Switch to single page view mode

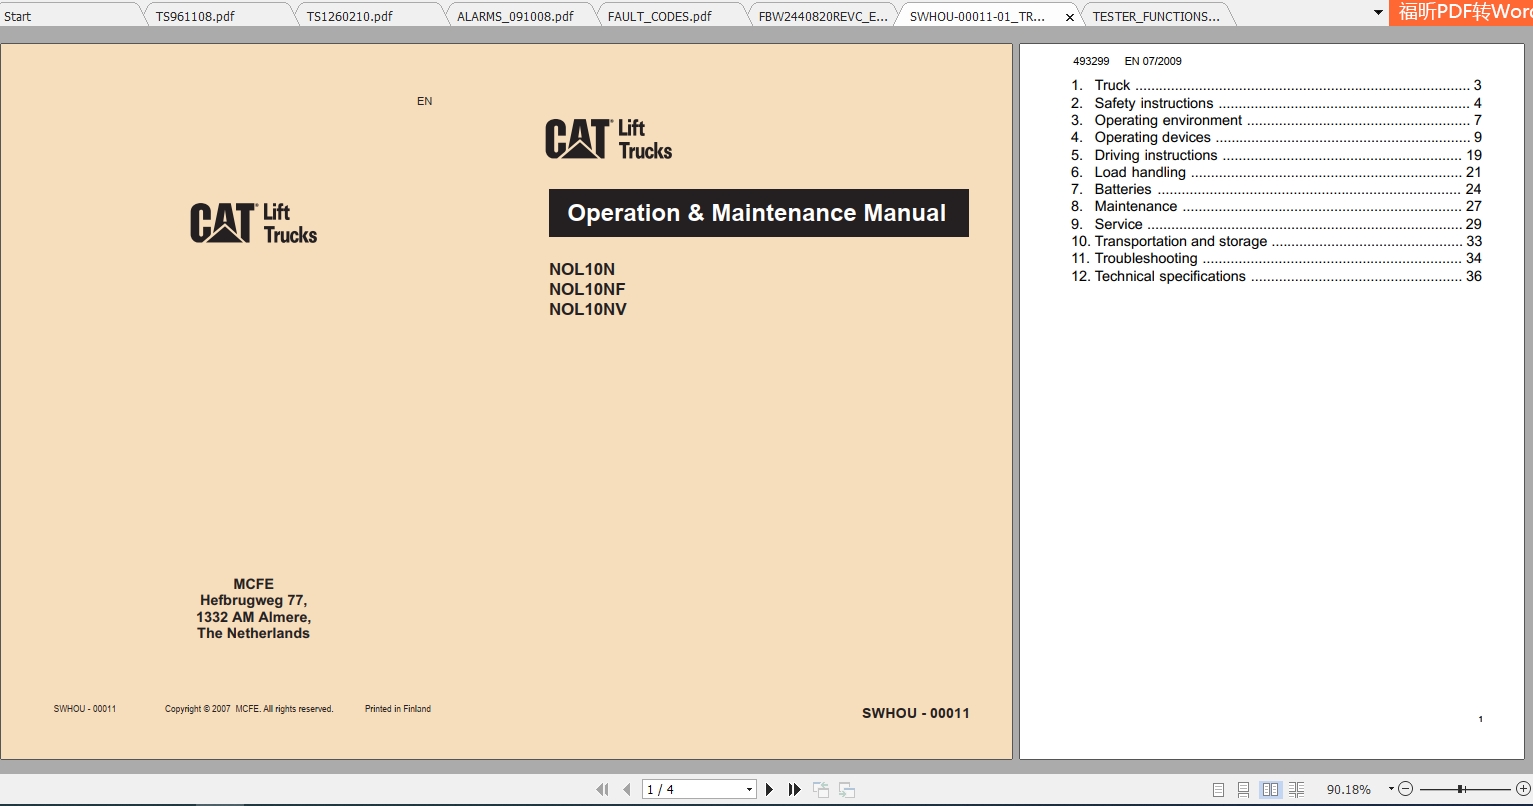1218,789
